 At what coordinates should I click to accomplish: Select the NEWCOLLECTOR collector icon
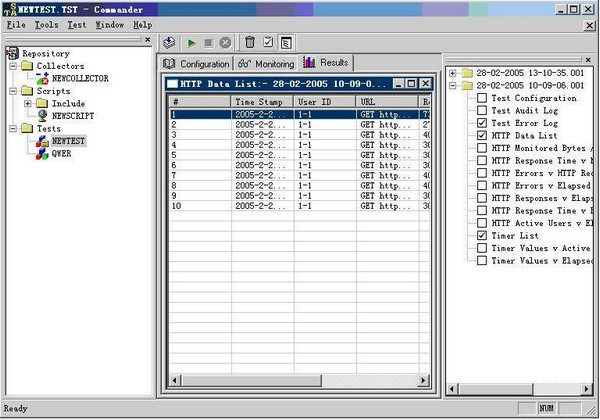coord(42,78)
